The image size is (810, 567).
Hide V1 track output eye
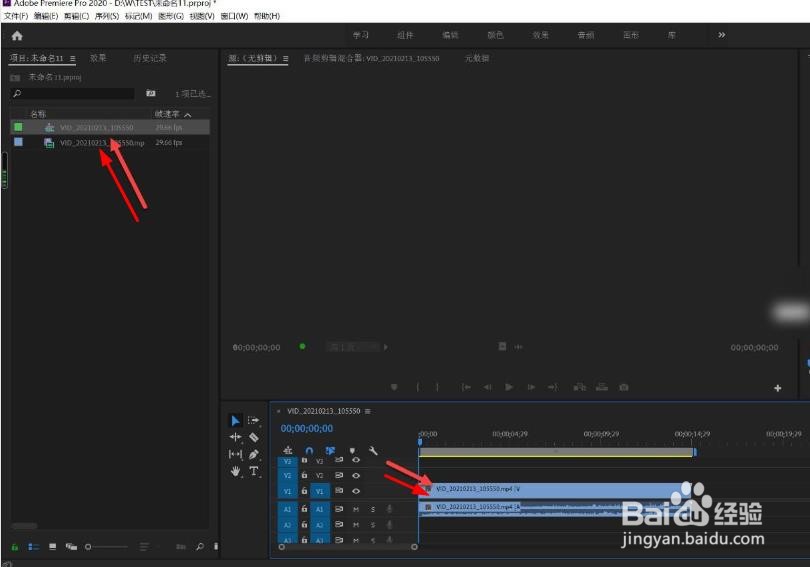point(356,491)
